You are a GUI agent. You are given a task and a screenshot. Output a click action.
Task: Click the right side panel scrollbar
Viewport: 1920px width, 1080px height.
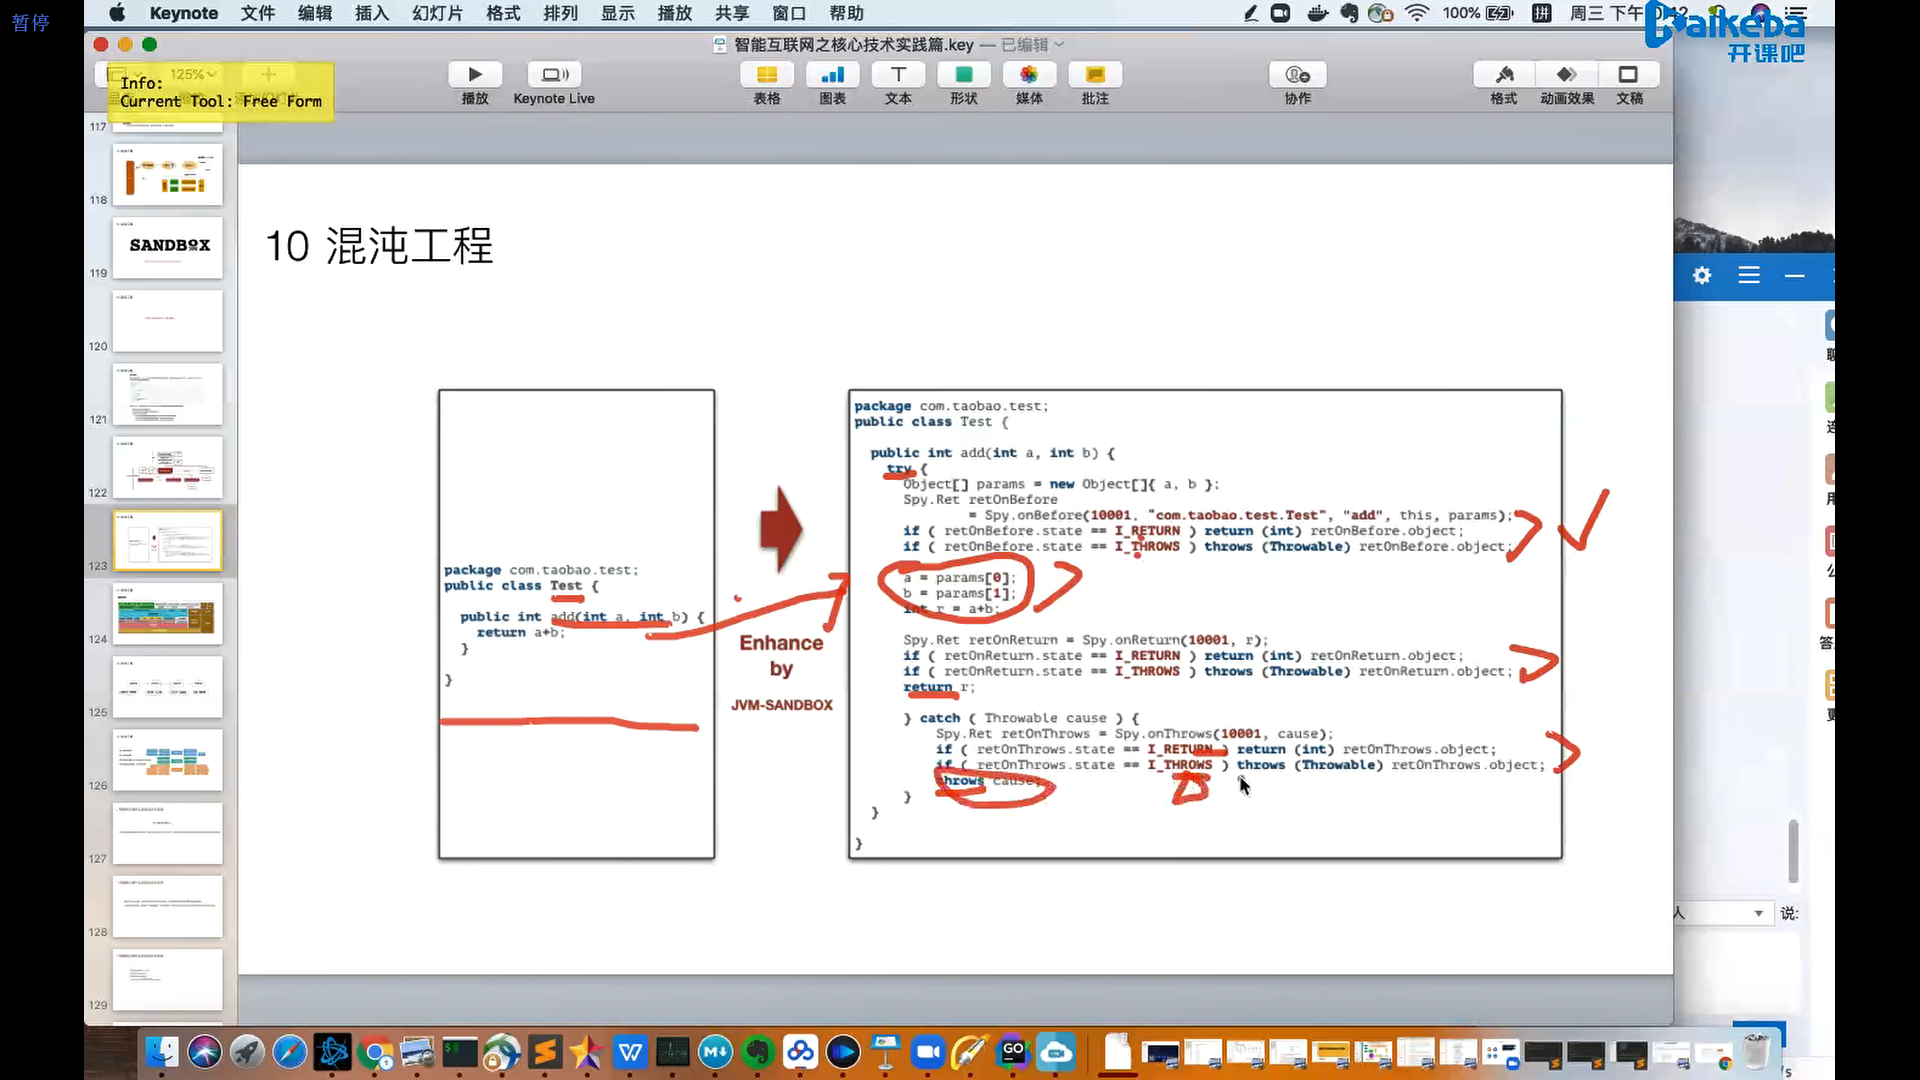click(1793, 851)
